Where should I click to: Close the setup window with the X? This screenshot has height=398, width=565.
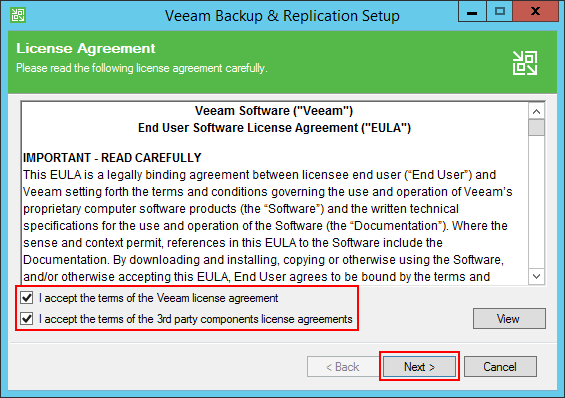pyautogui.click(x=535, y=12)
